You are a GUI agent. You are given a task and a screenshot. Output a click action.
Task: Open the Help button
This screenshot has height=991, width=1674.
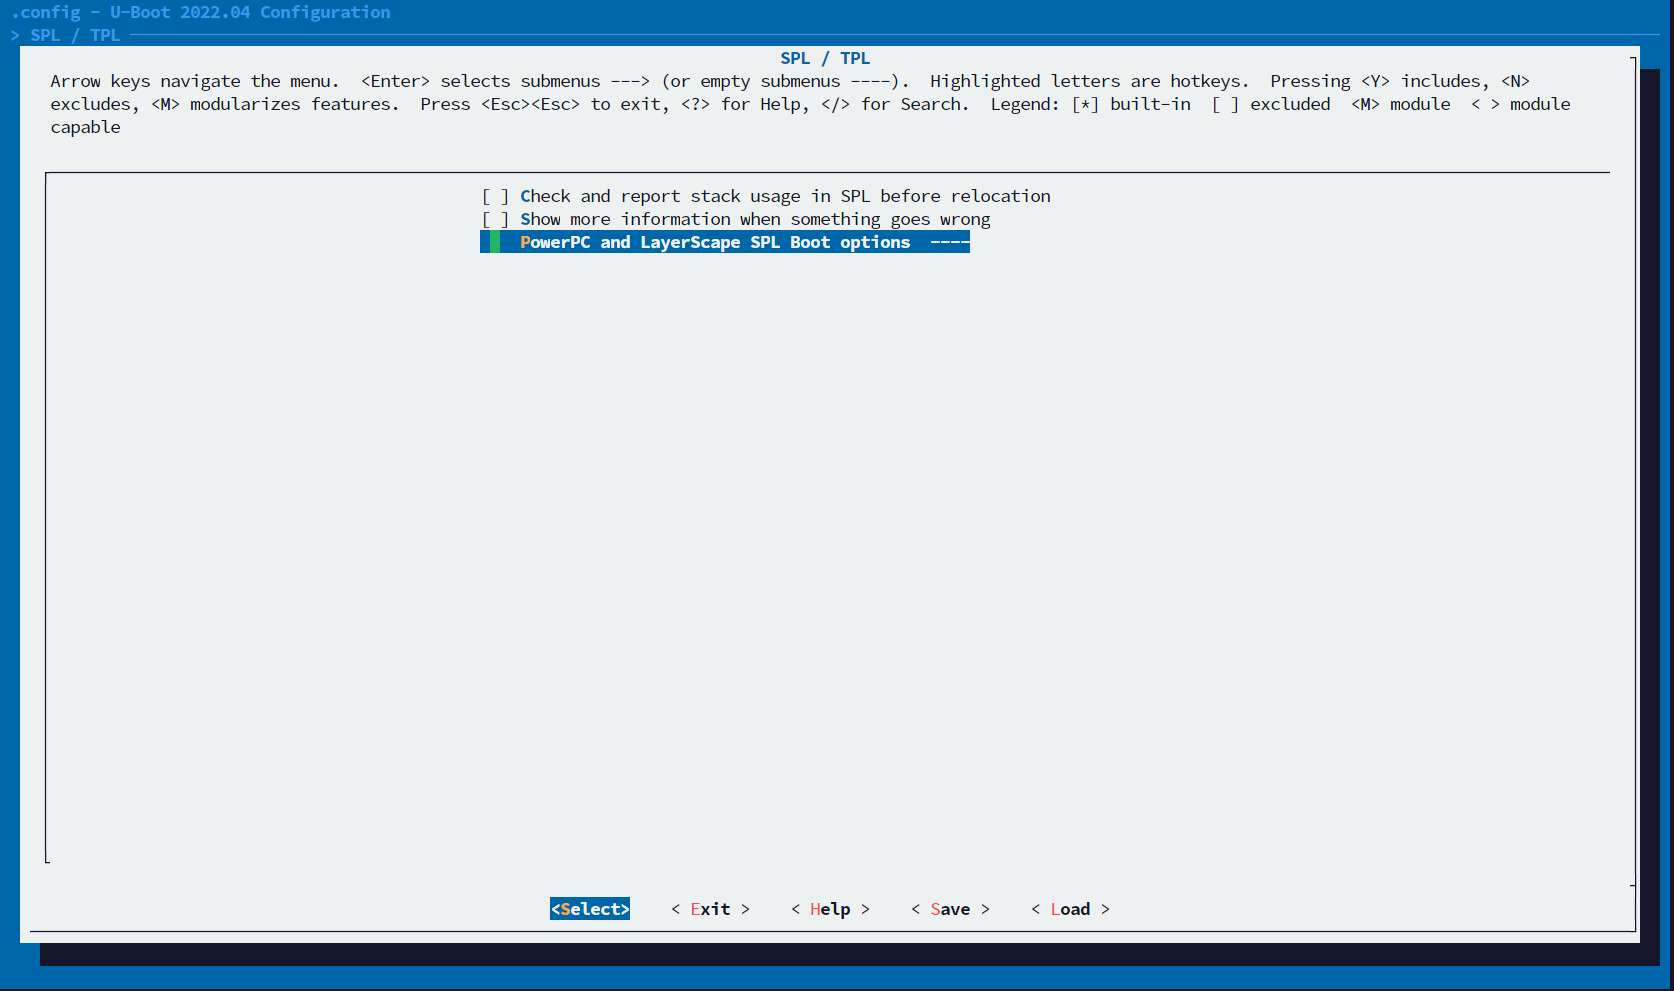coord(830,909)
